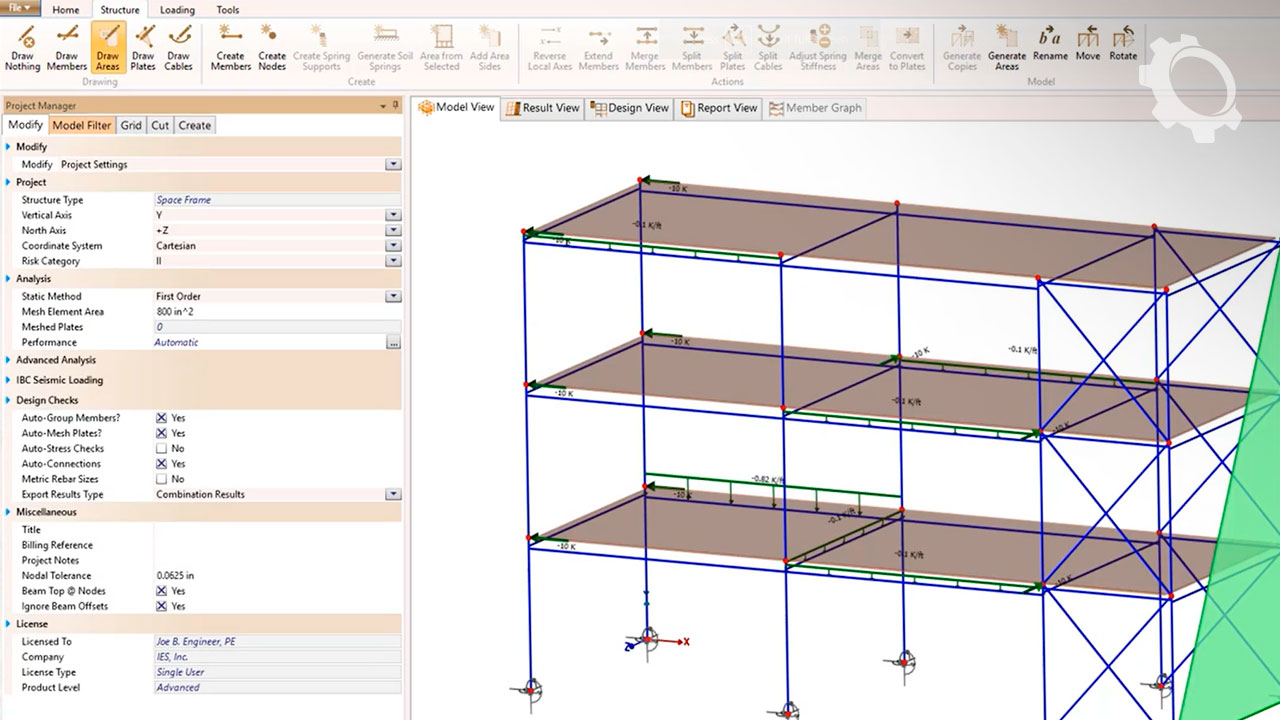Open the Static Method dropdown
1280x720 pixels.
pos(393,297)
